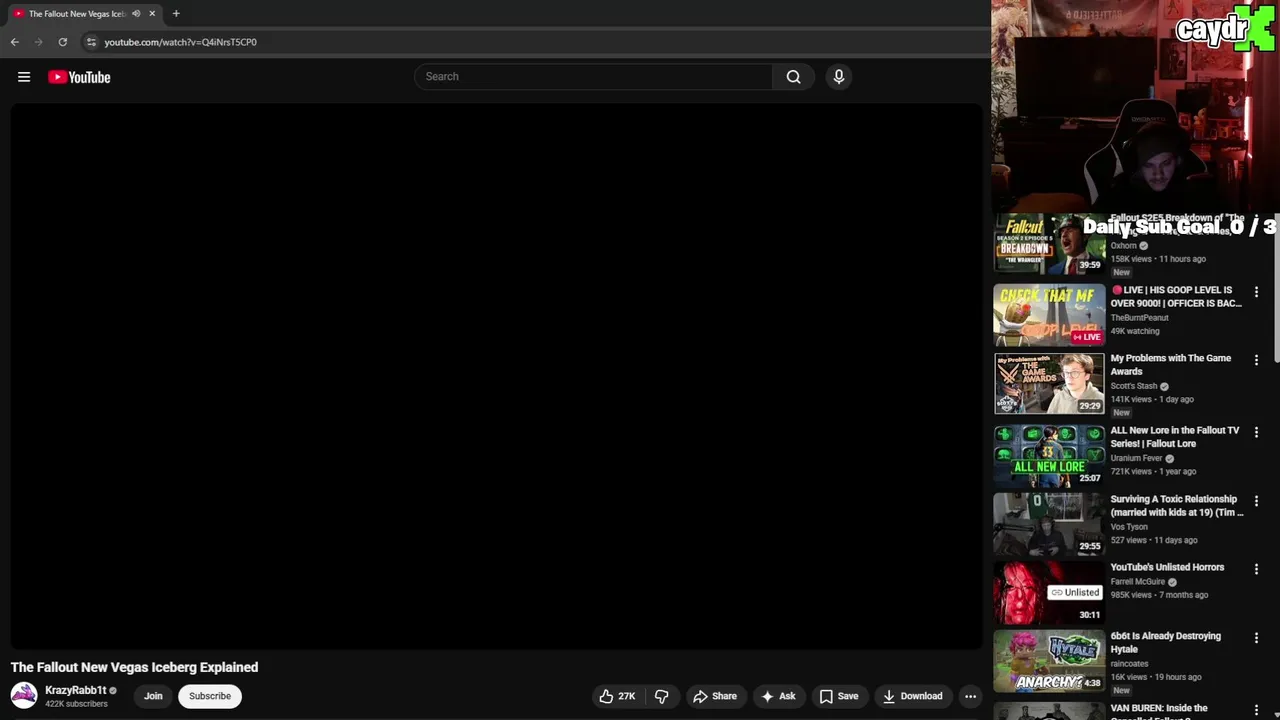Open Vos Tyson channel name
The image size is (1280, 720).
pos(1129,527)
